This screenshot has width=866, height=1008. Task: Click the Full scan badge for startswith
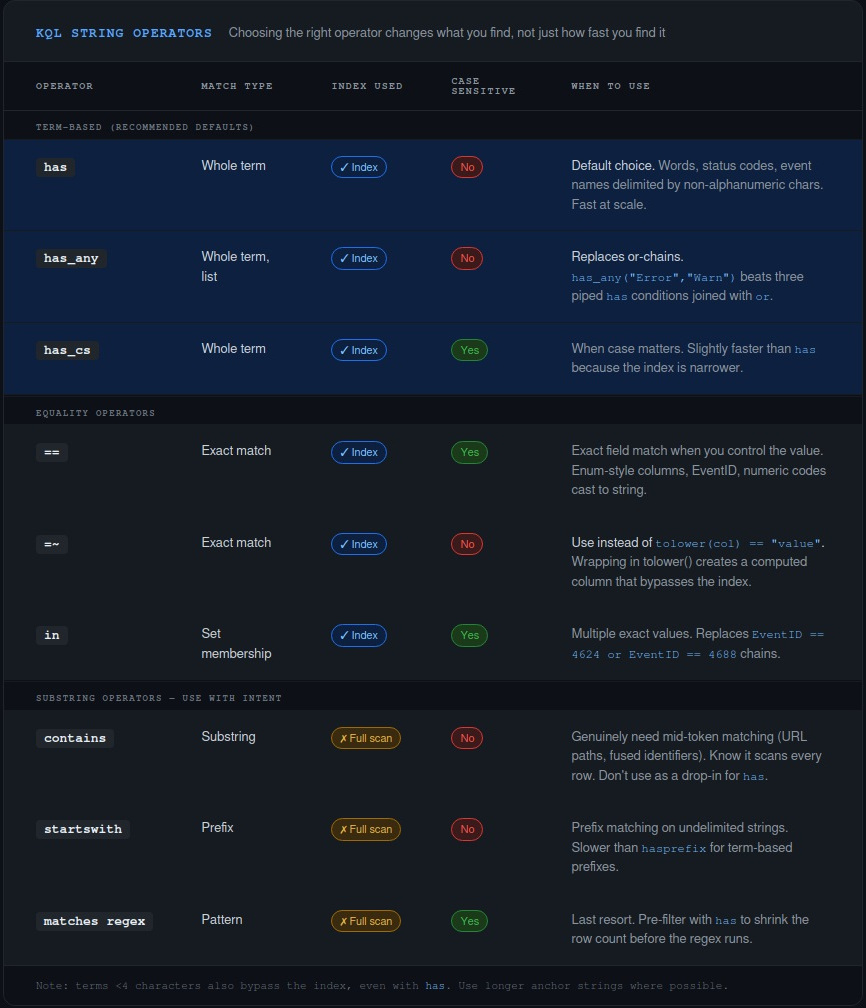(x=365, y=829)
